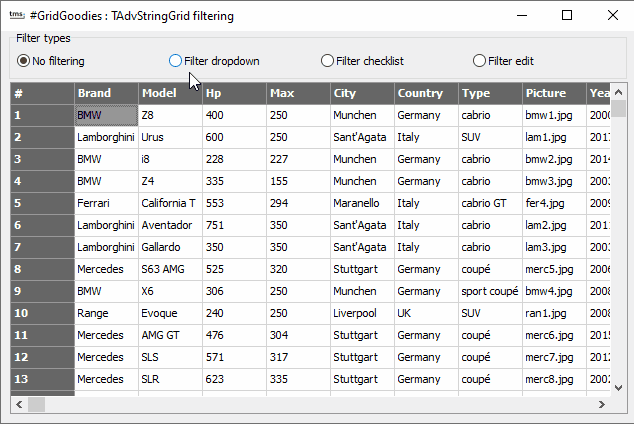Click the Gallardo model cell
This screenshot has width=634, height=426.
pyautogui.click(x=170, y=247)
